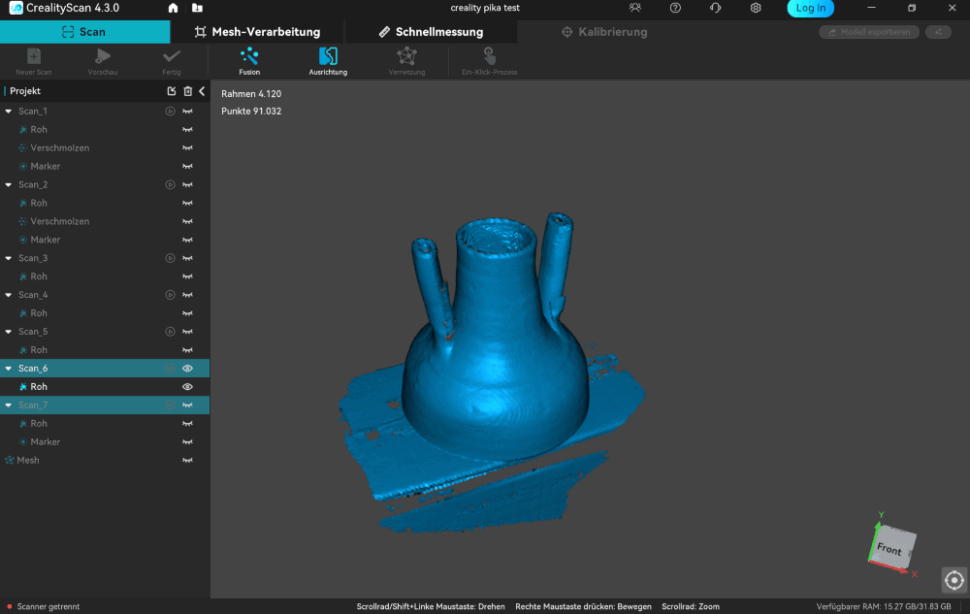This screenshot has height=614, width=970.
Task: Open the Mesh-Verarbeitung tab
Action: (x=257, y=32)
